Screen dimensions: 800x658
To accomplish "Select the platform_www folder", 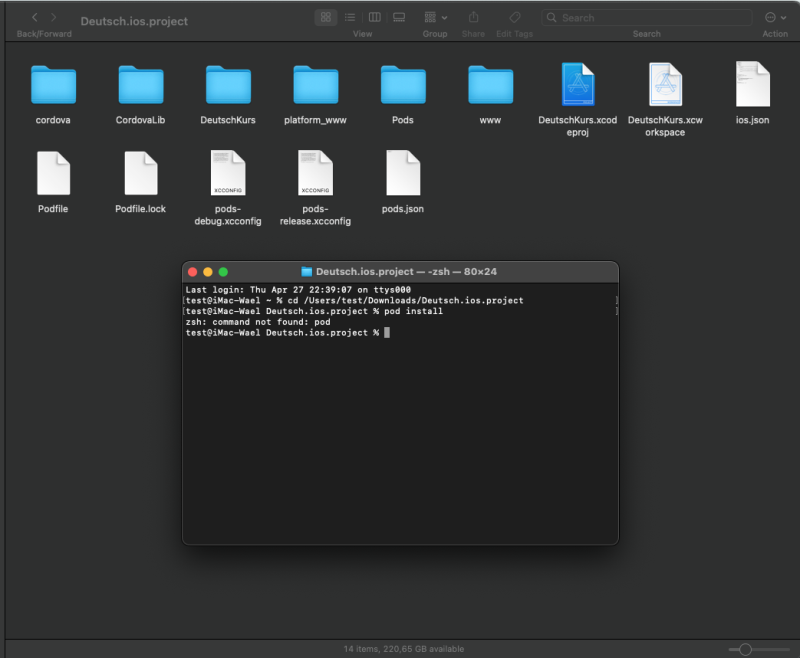I will [315, 85].
